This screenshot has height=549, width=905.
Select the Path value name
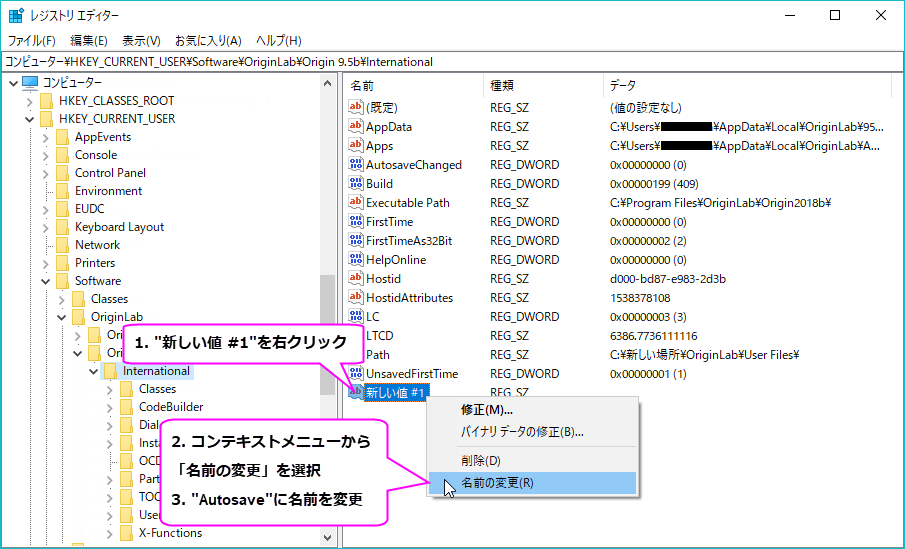click(x=378, y=355)
